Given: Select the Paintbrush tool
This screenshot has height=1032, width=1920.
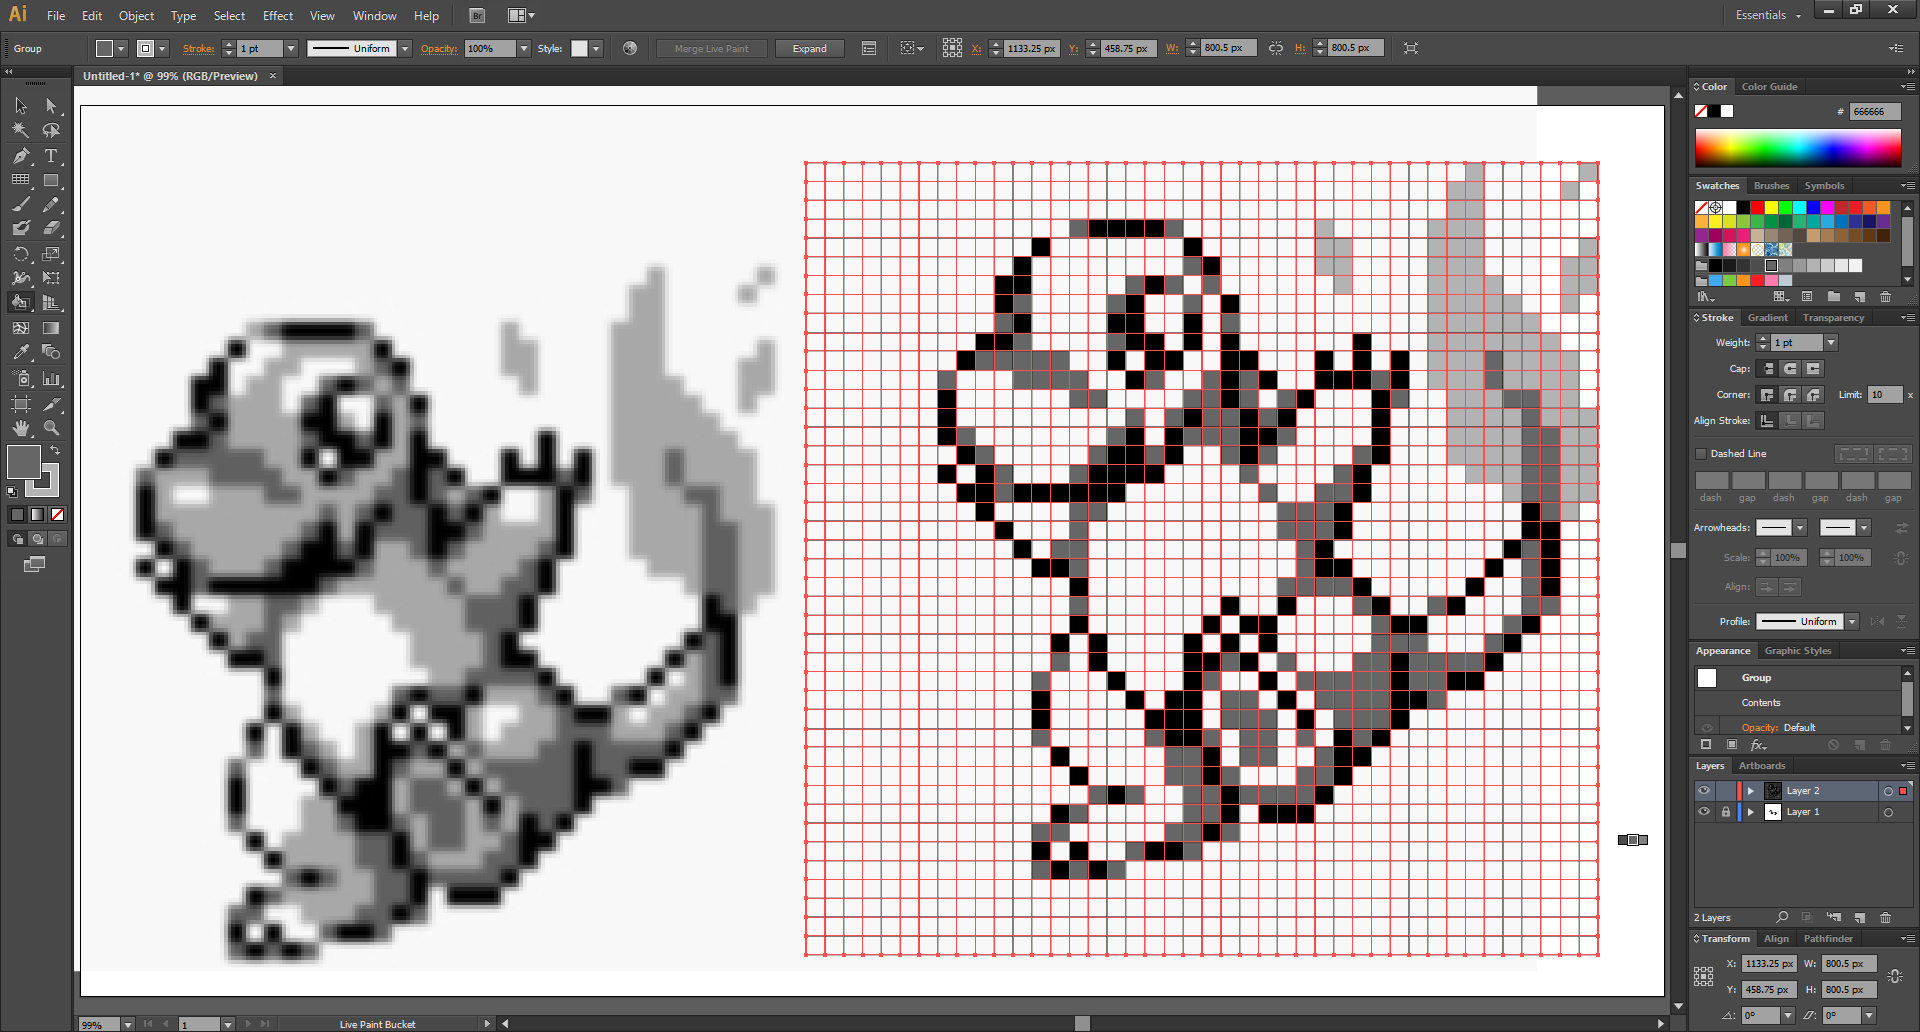Looking at the screenshot, I should 21,205.
